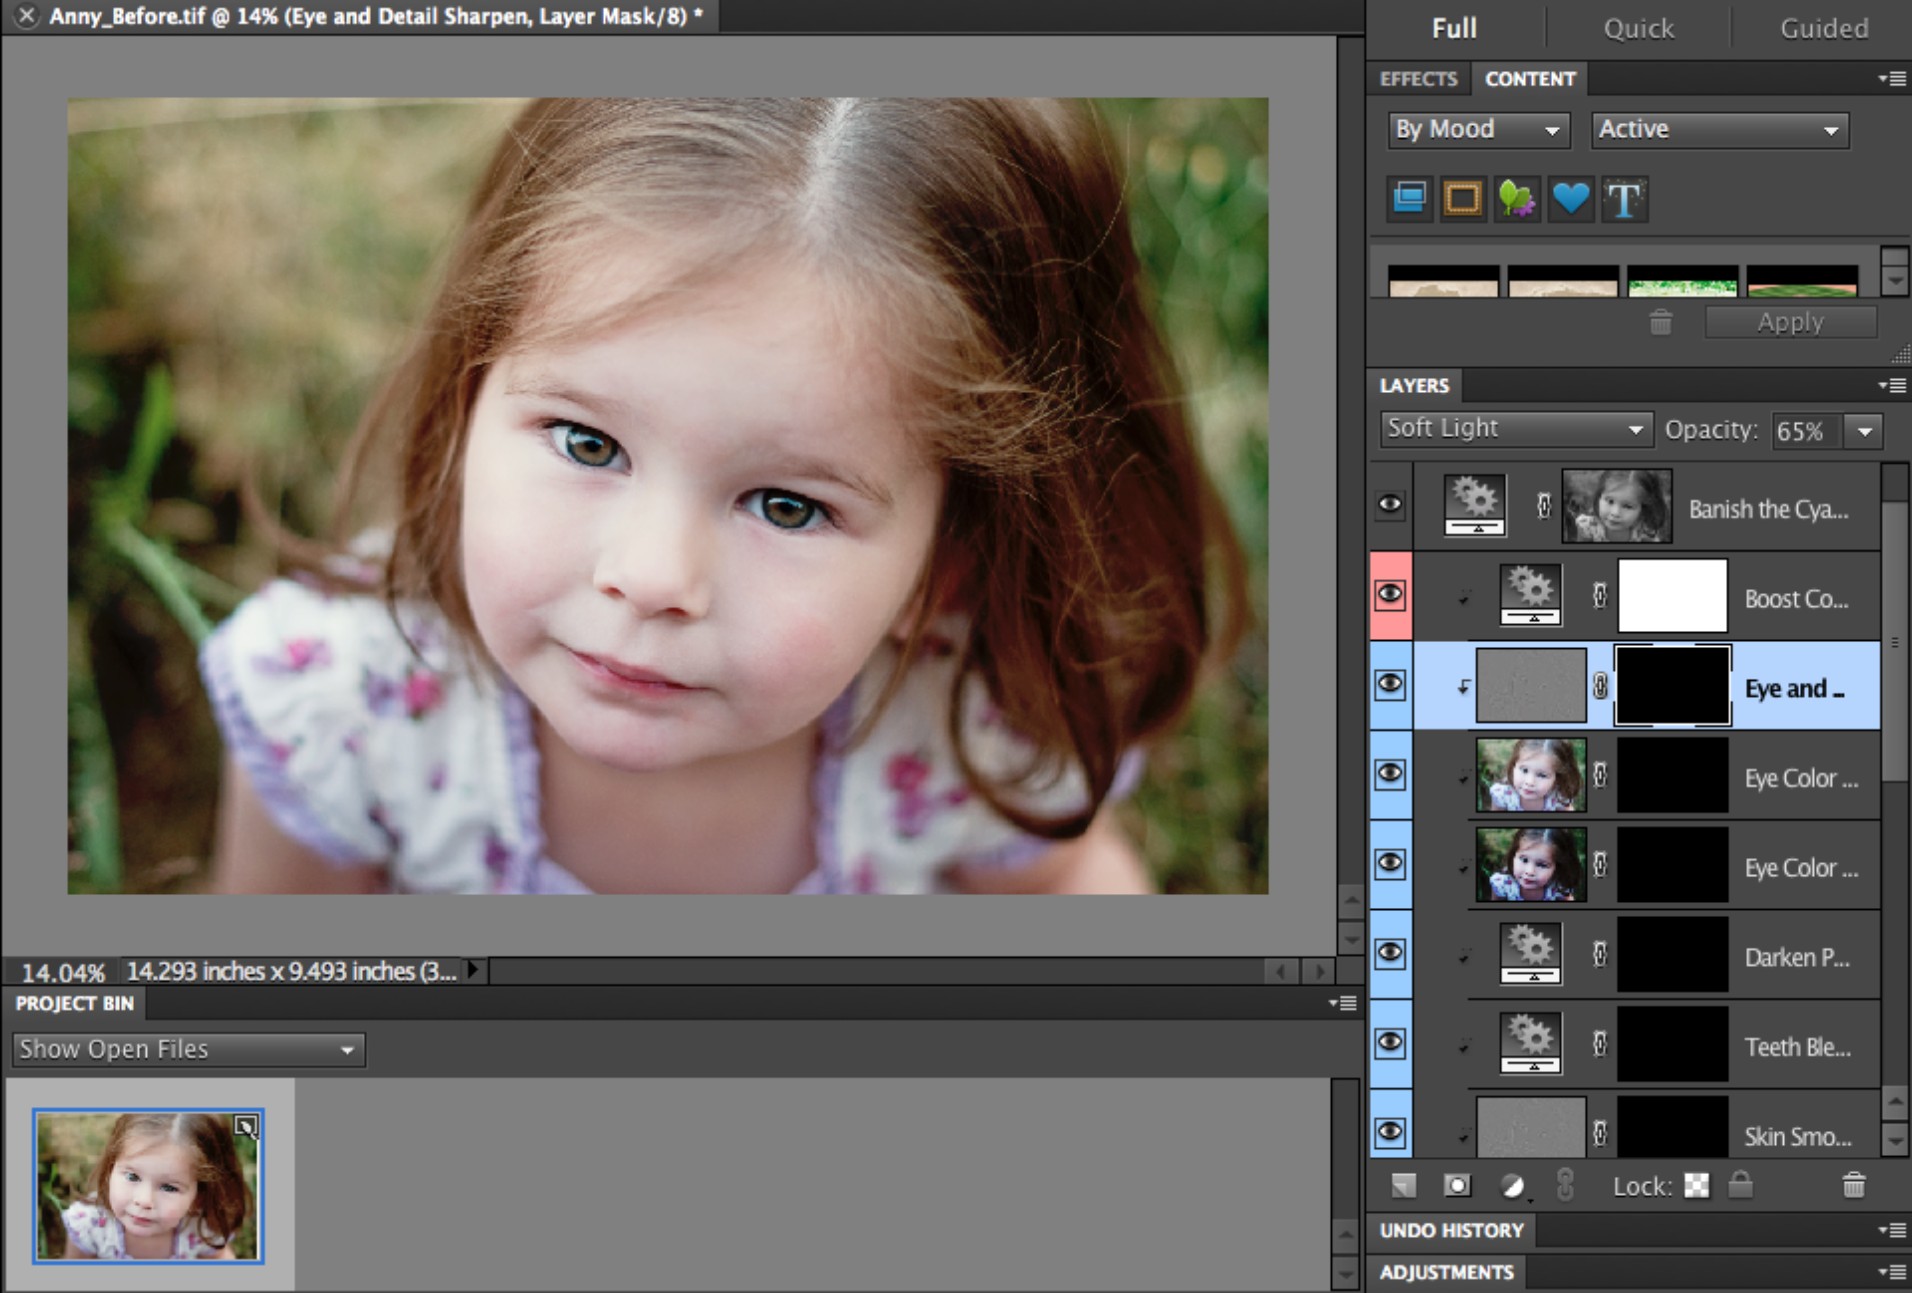
Task: Toggle visibility of Teeth Ble layer
Action: [x=1390, y=1043]
